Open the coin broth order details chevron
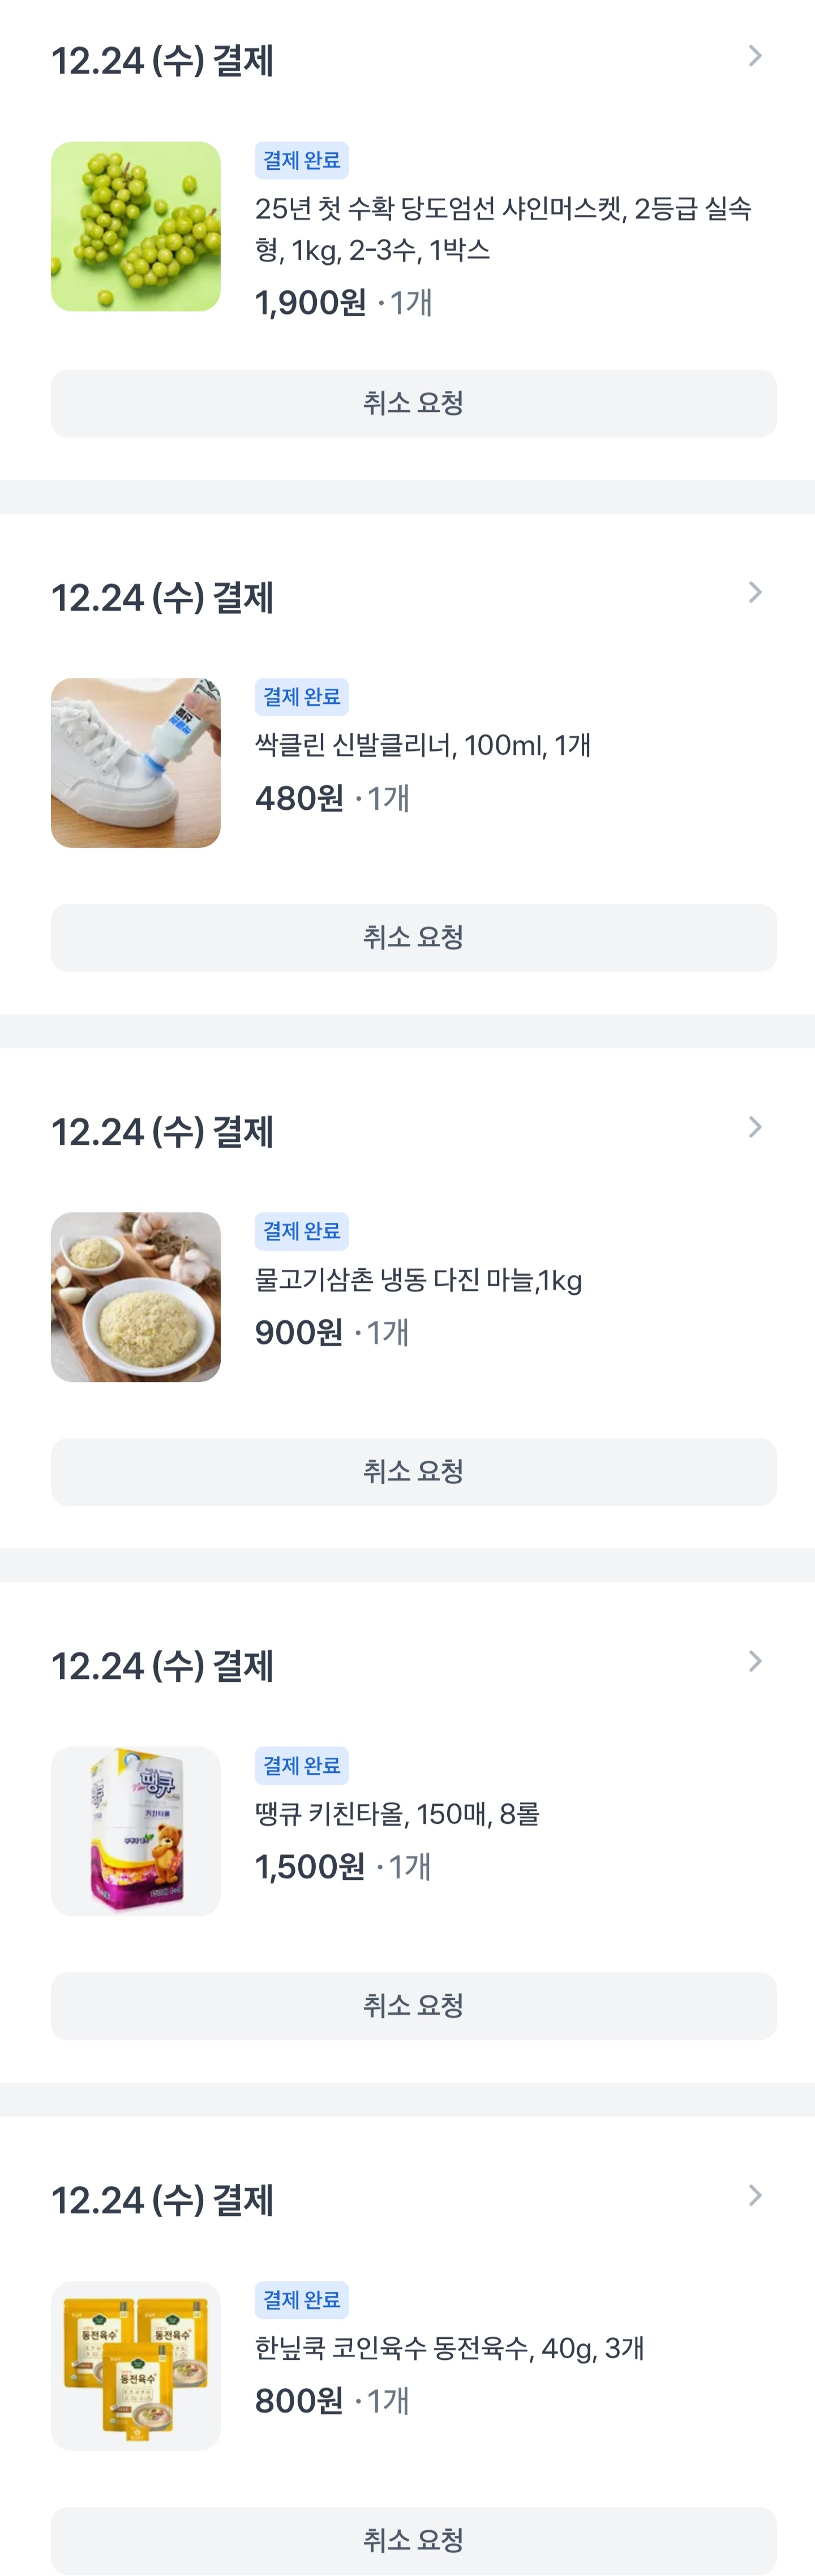Image resolution: width=815 pixels, height=2576 pixels. click(755, 2196)
